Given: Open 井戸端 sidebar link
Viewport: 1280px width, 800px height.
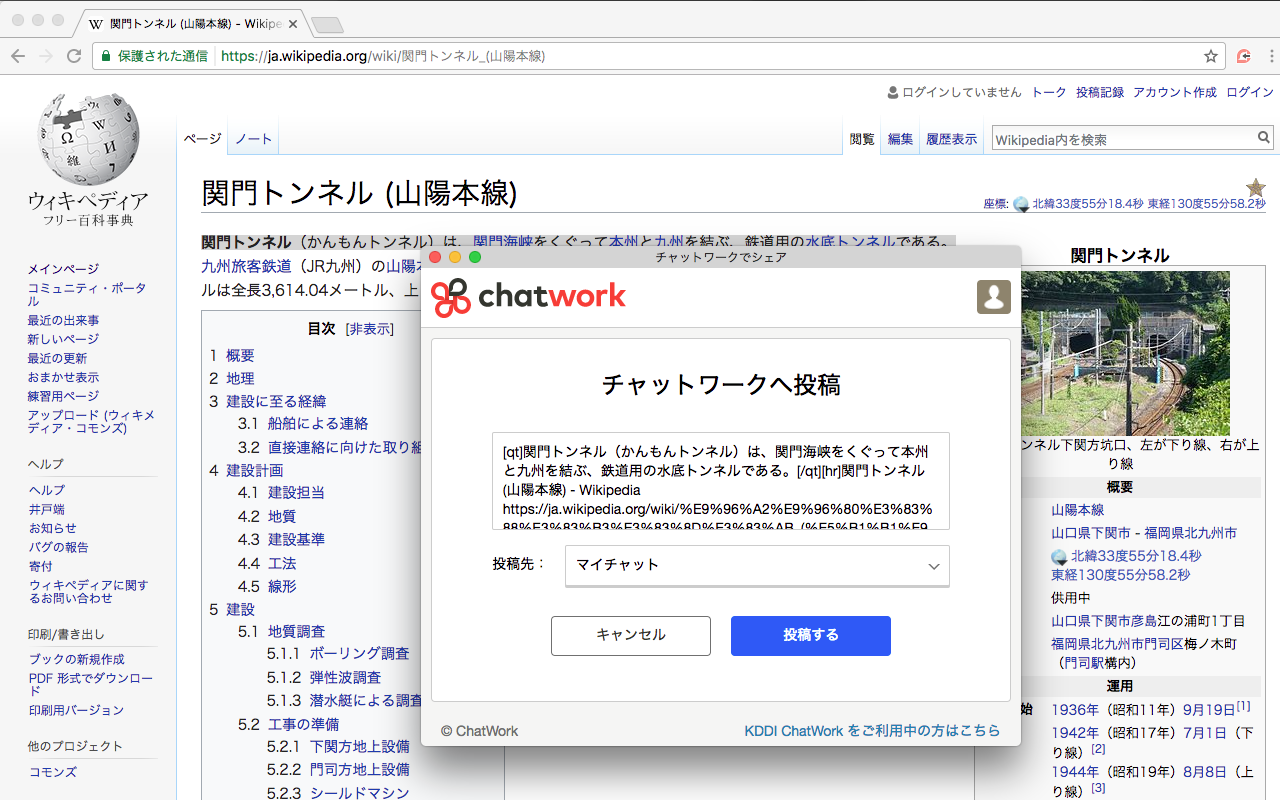Looking at the screenshot, I should 46,509.
